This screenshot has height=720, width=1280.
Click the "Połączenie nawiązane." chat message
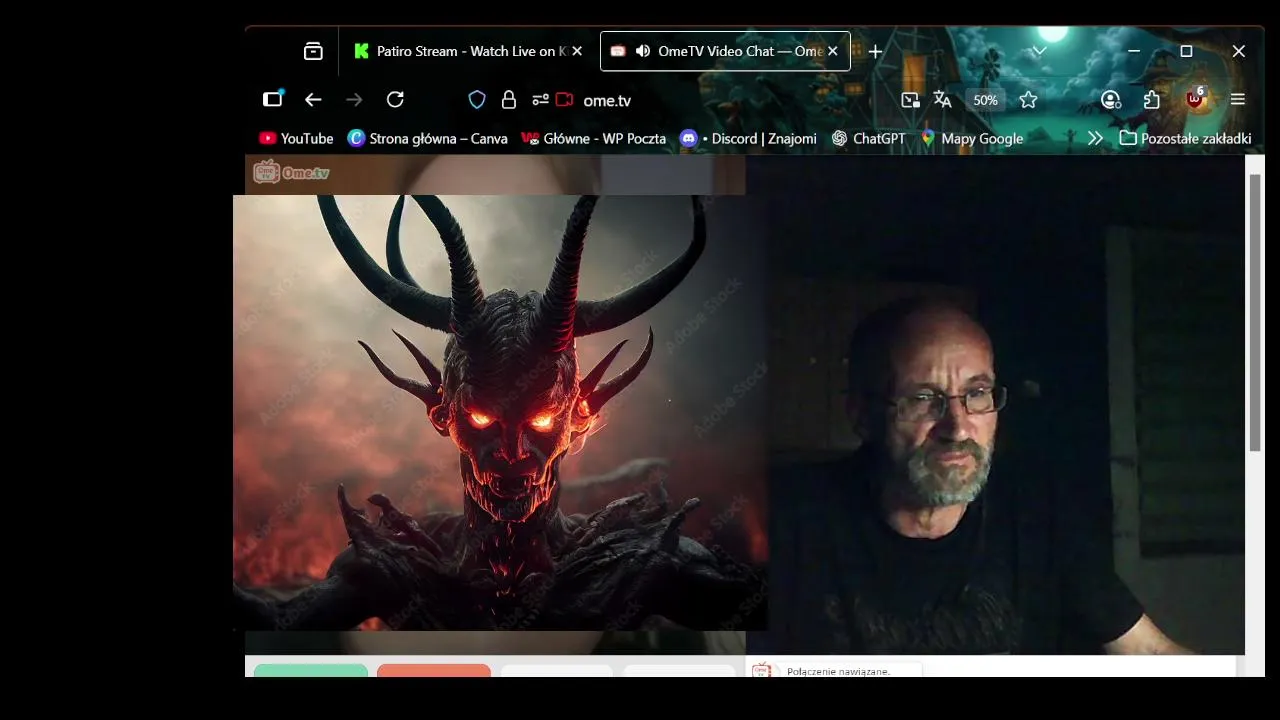tap(838, 672)
